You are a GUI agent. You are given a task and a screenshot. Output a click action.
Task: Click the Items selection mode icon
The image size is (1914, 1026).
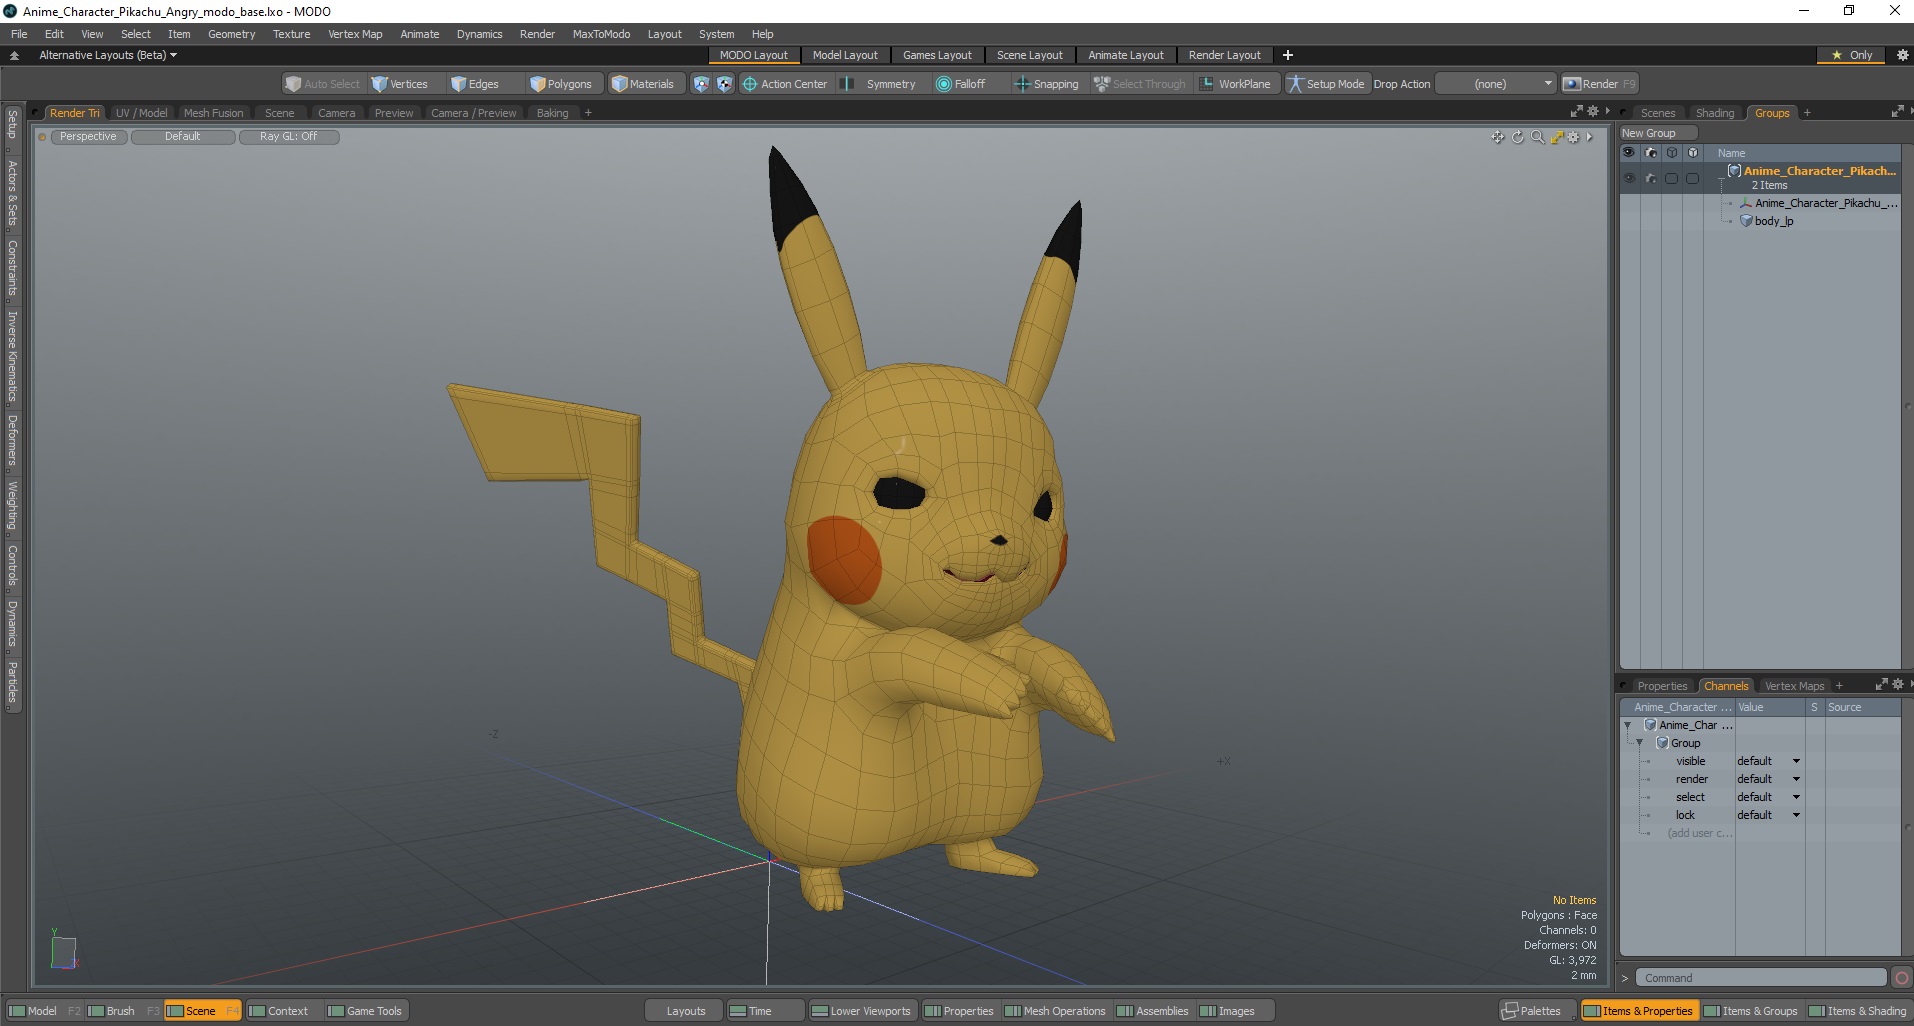(x=701, y=84)
